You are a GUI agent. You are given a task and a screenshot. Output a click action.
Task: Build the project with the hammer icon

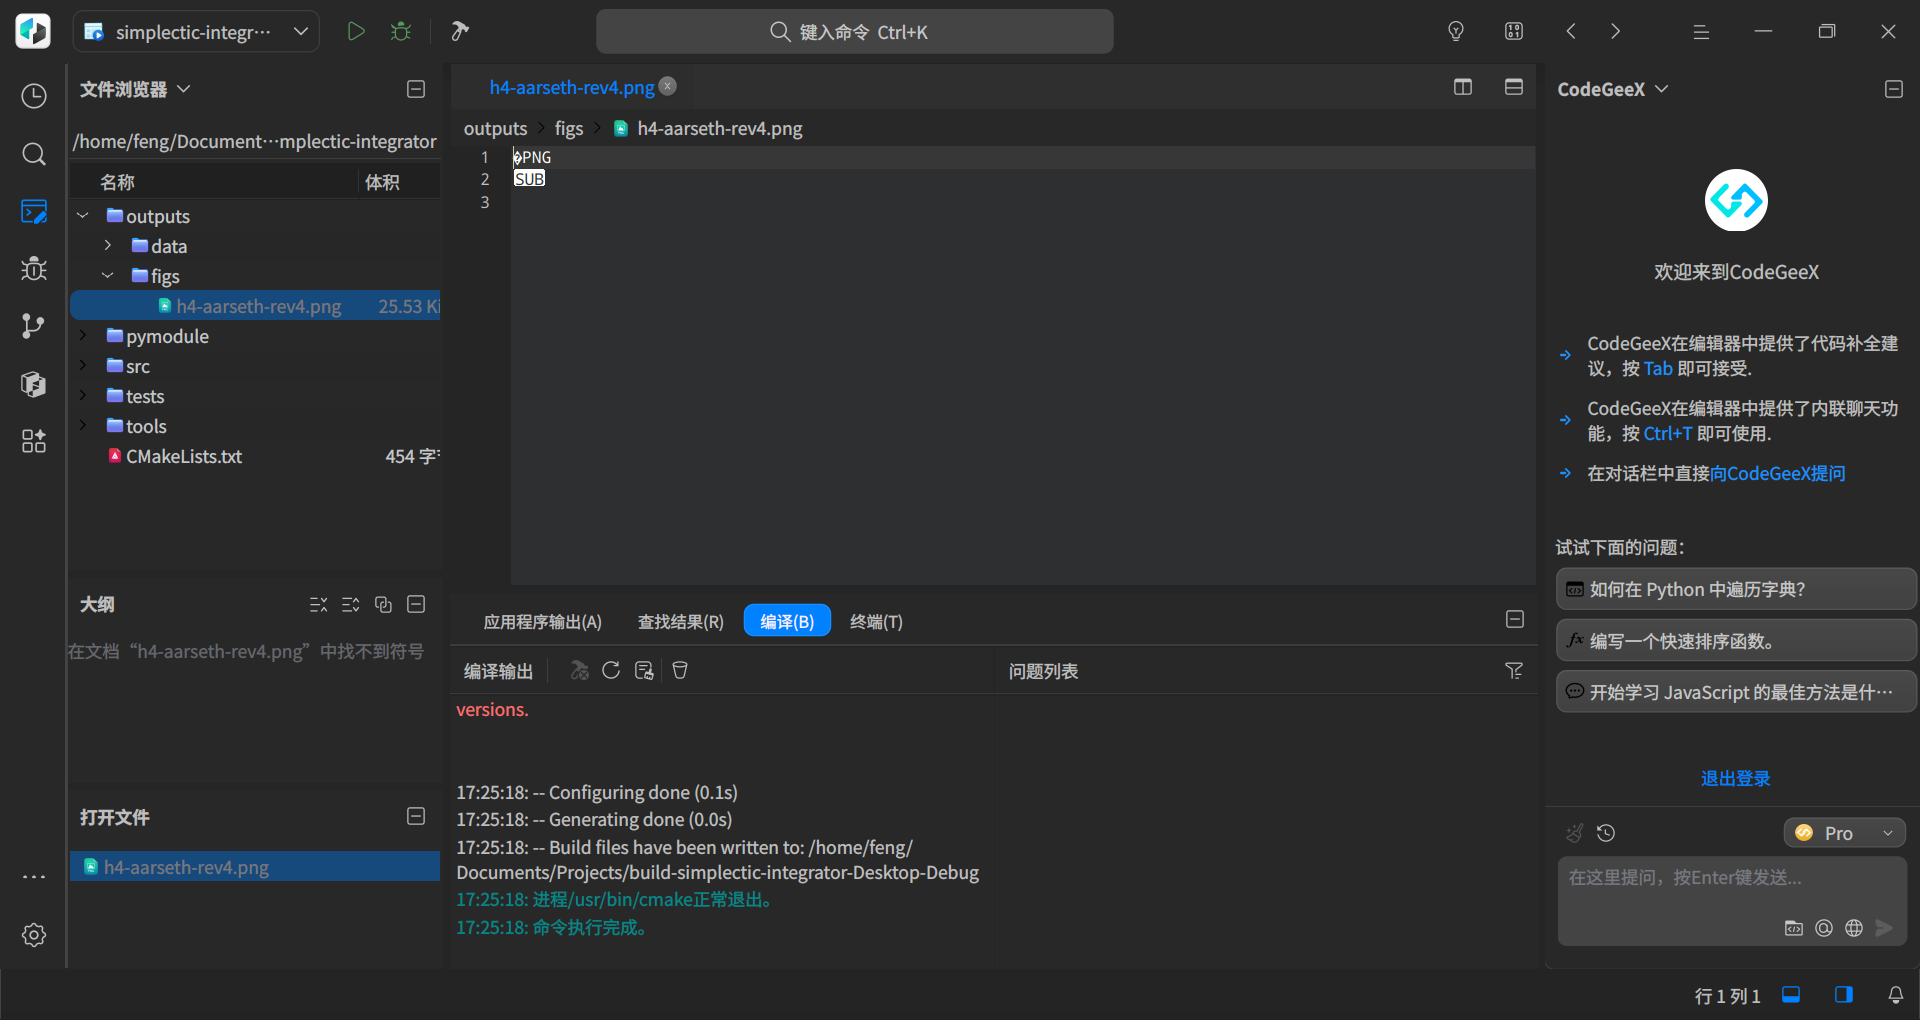pyautogui.click(x=460, y=31)
